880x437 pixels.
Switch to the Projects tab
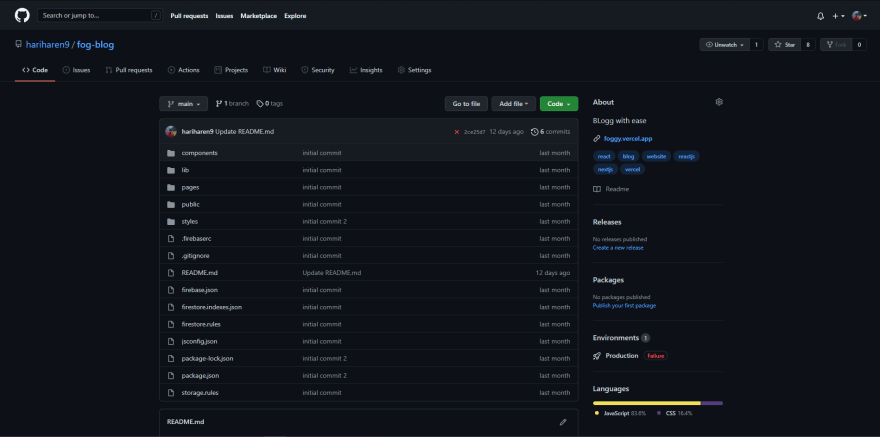tap(231, 70)
